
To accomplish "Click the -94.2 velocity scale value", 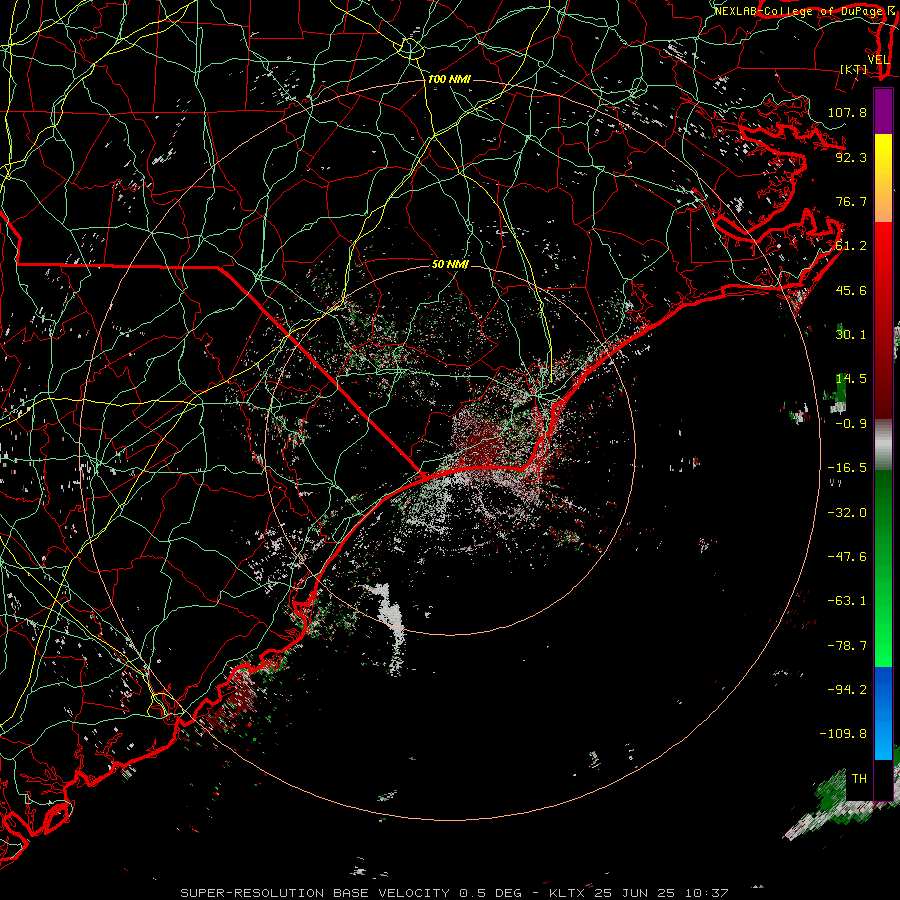I will (x=847, y=690).
